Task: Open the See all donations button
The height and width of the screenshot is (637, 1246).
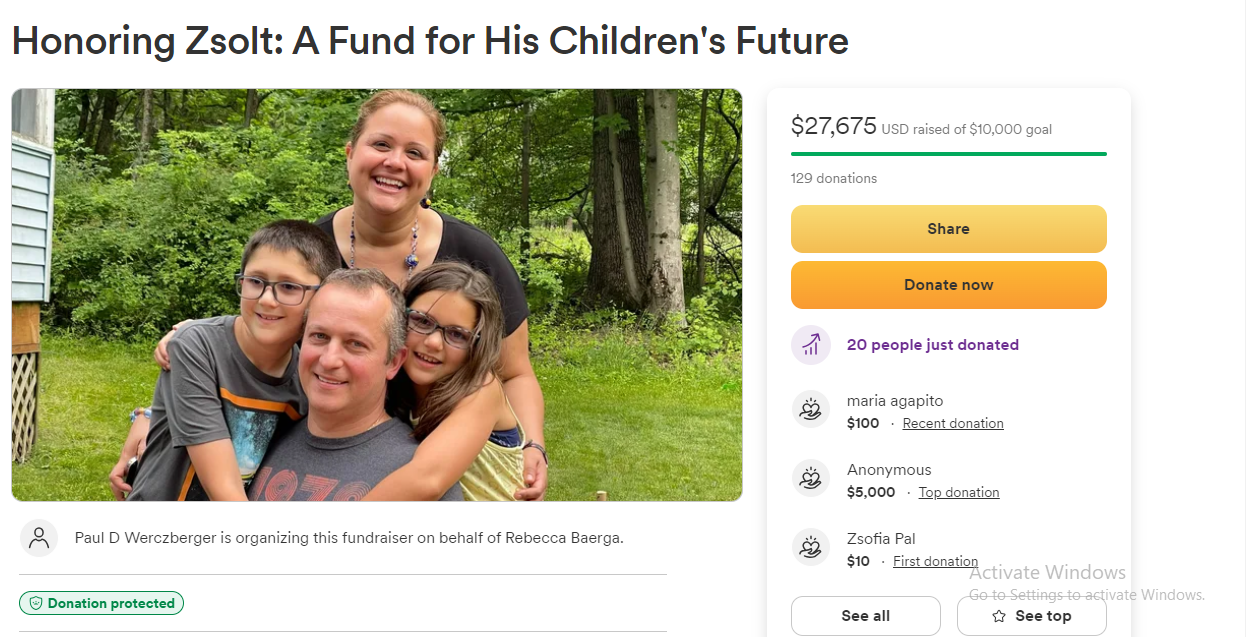Action: tap(866, 616)
